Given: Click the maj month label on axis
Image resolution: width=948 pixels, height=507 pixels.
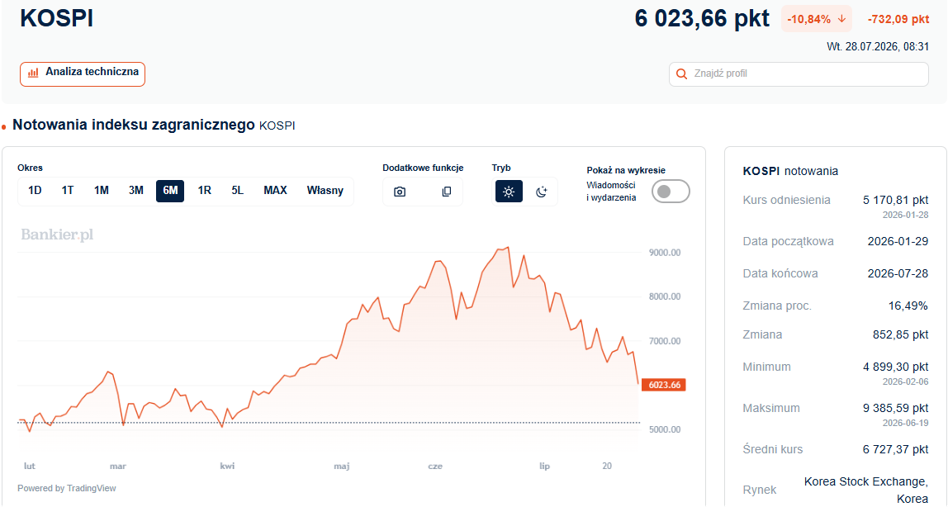Looking at the screenshot, I should click(342, 466).
